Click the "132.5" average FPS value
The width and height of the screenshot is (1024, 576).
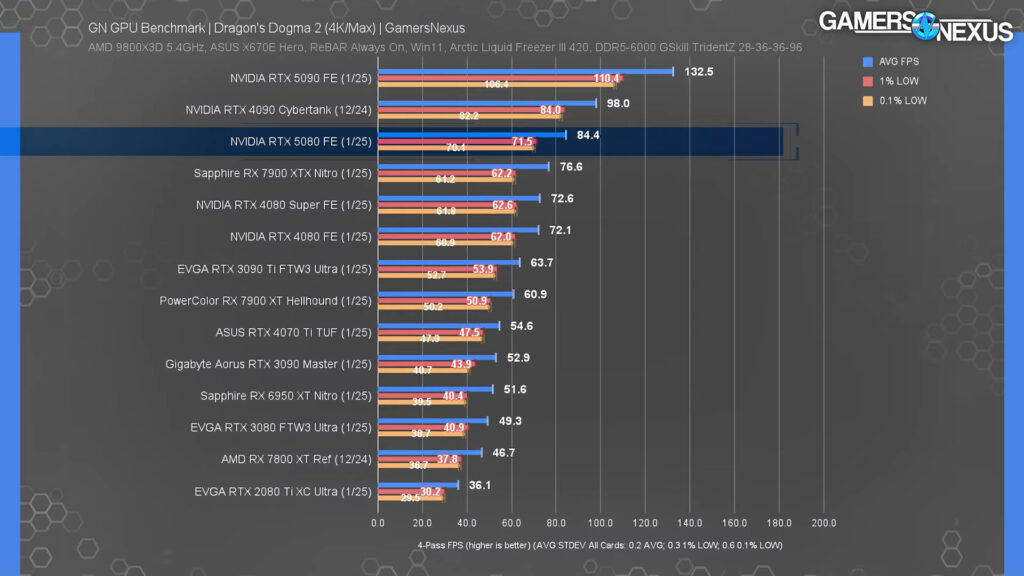point(699,72)
